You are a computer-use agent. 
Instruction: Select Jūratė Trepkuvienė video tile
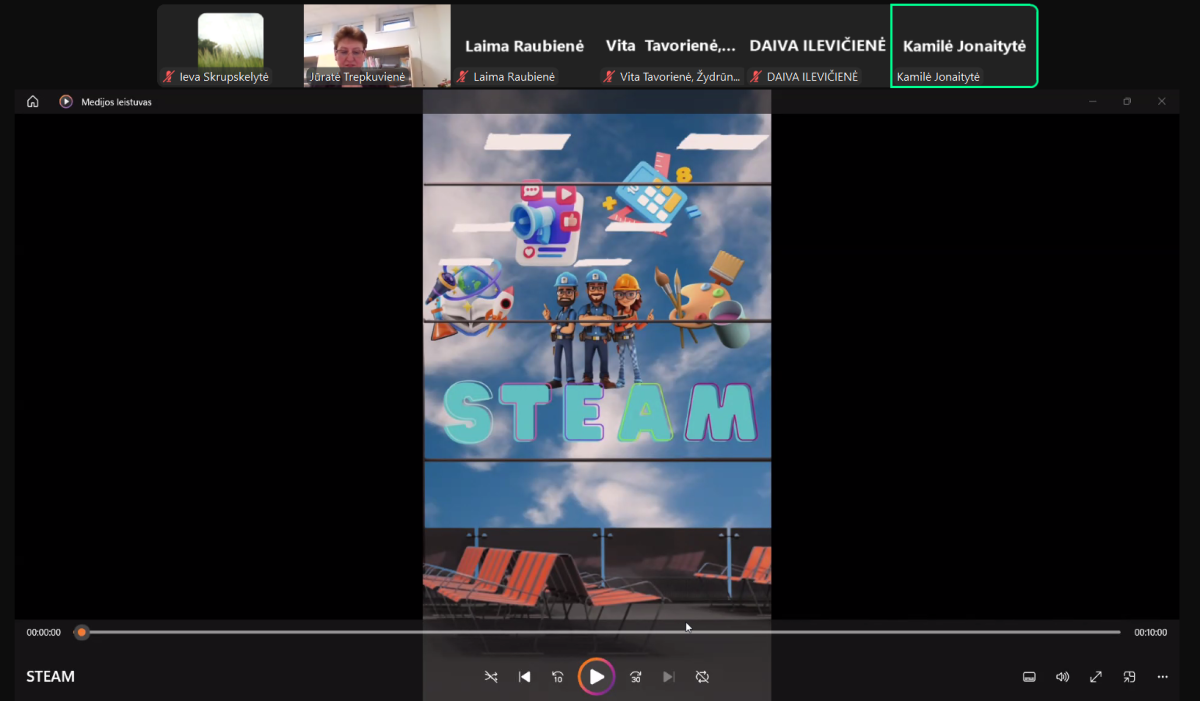[377, 46]
